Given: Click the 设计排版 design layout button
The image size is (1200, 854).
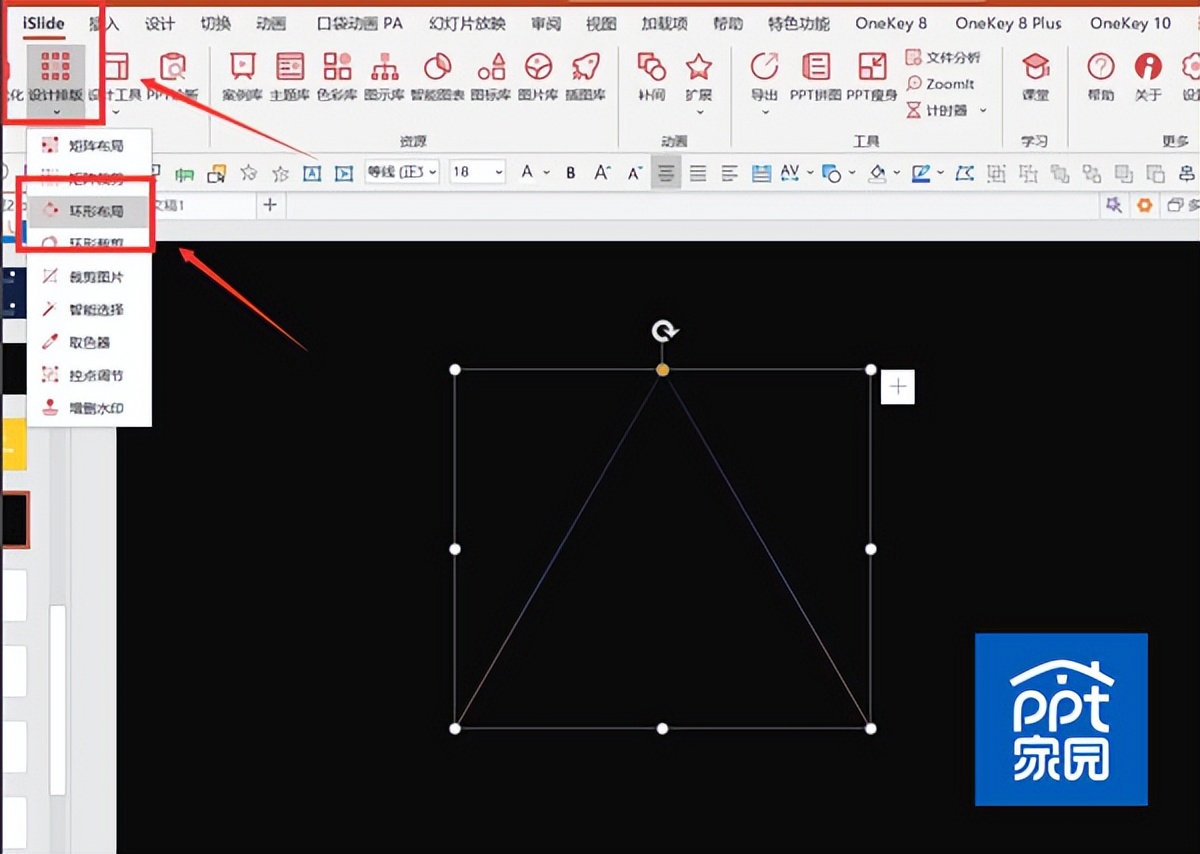Looking at the screenshot, I should coord(55,80).
